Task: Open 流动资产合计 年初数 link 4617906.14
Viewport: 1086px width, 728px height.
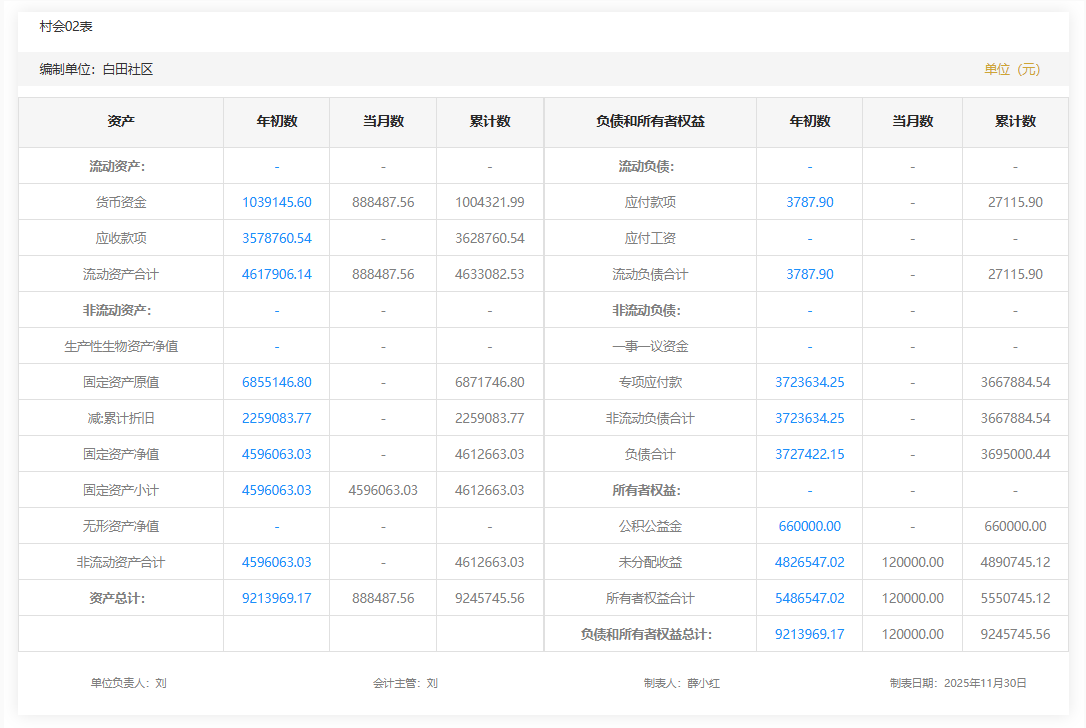Action: pos(276,274)
